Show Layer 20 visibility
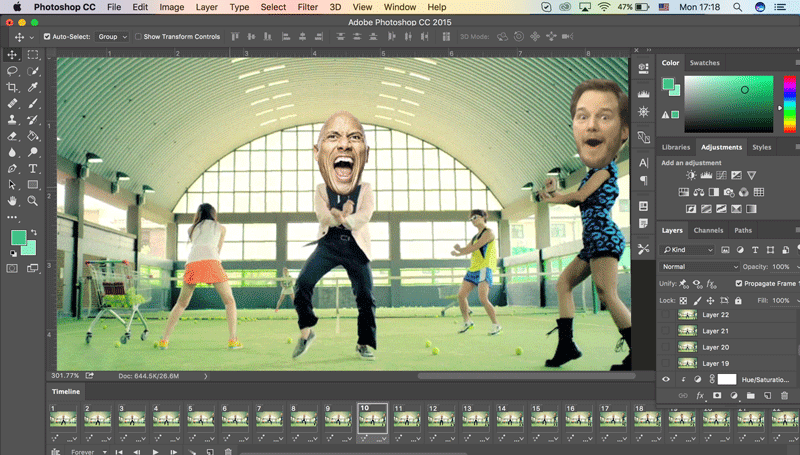 665,347
